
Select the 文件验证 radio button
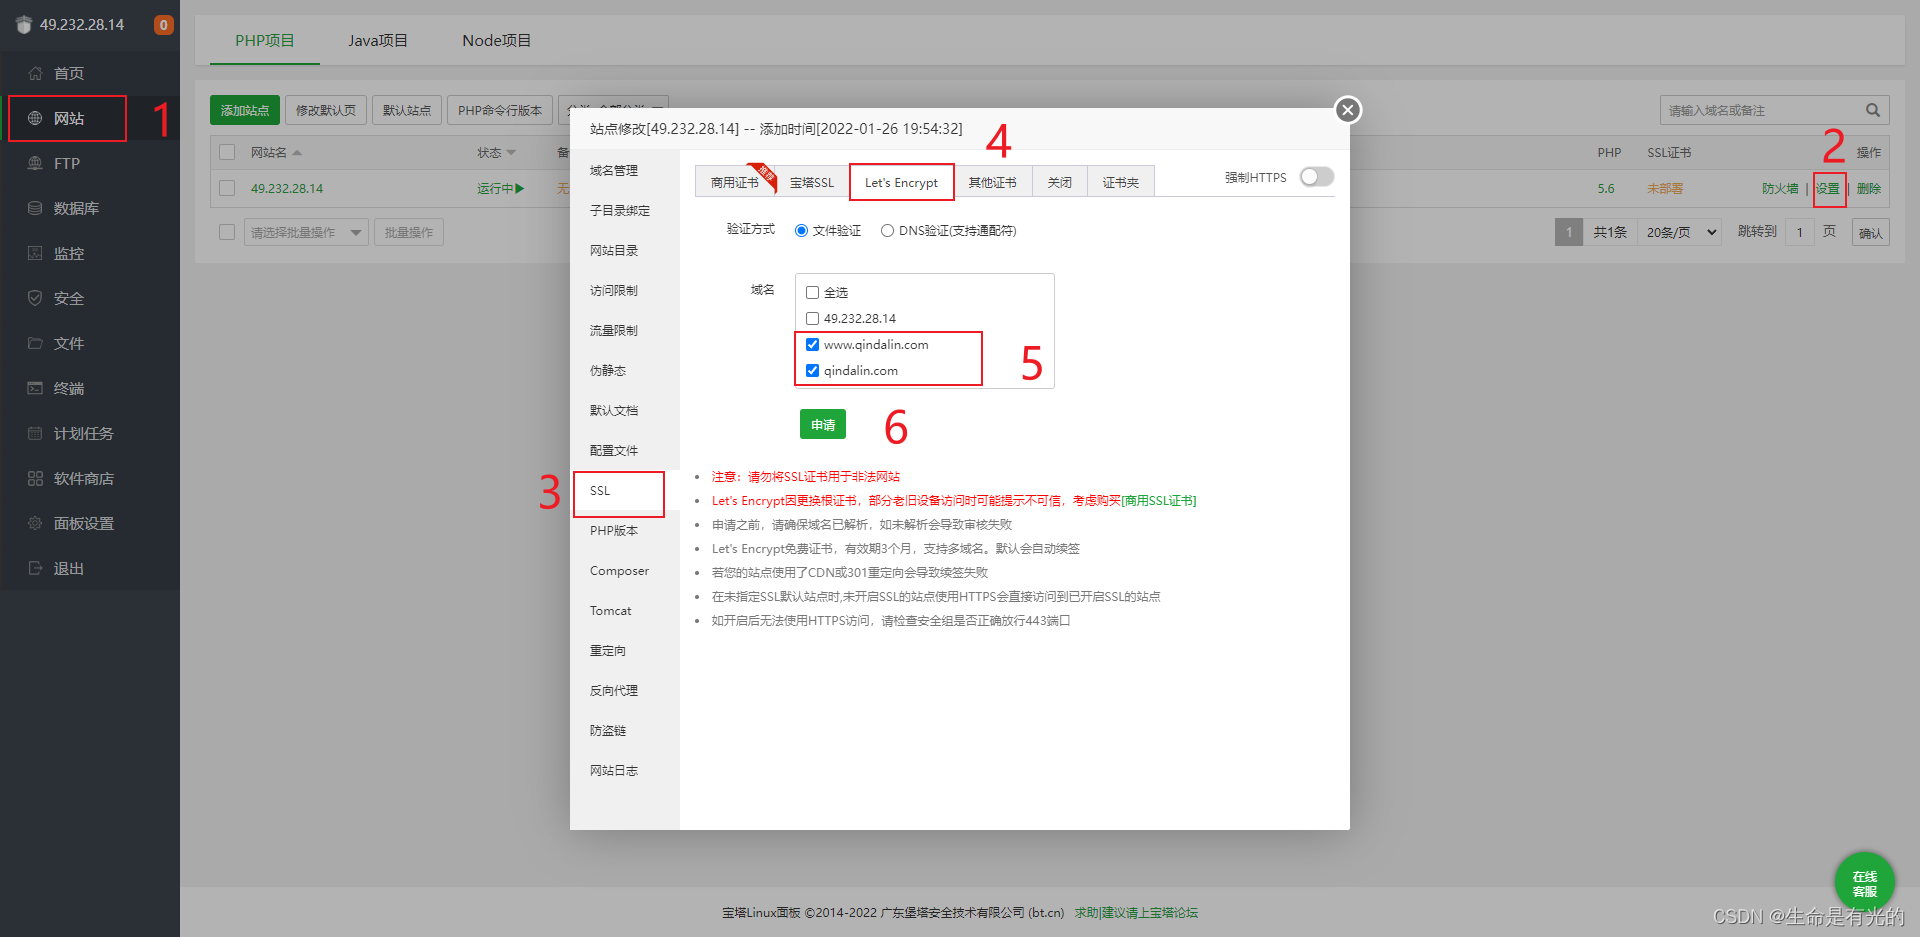click(x=801, y=231)
